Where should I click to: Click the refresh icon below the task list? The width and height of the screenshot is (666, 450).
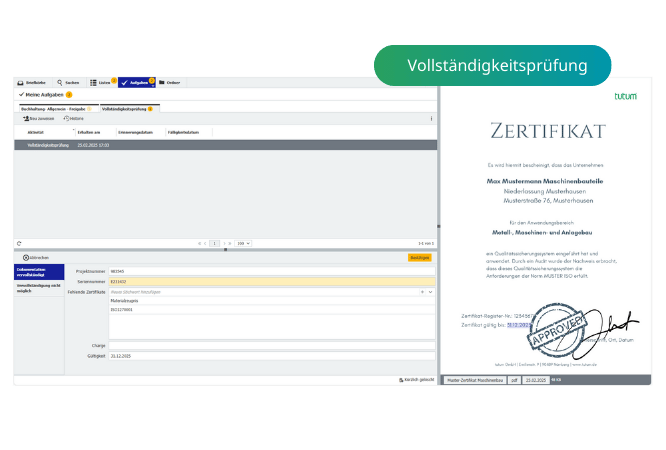[19, 243]
